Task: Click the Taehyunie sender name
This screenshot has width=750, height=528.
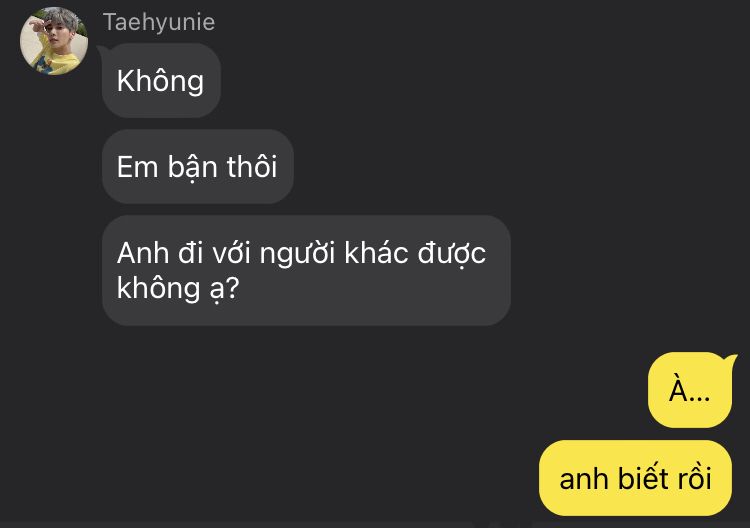Action: point(159,22)
